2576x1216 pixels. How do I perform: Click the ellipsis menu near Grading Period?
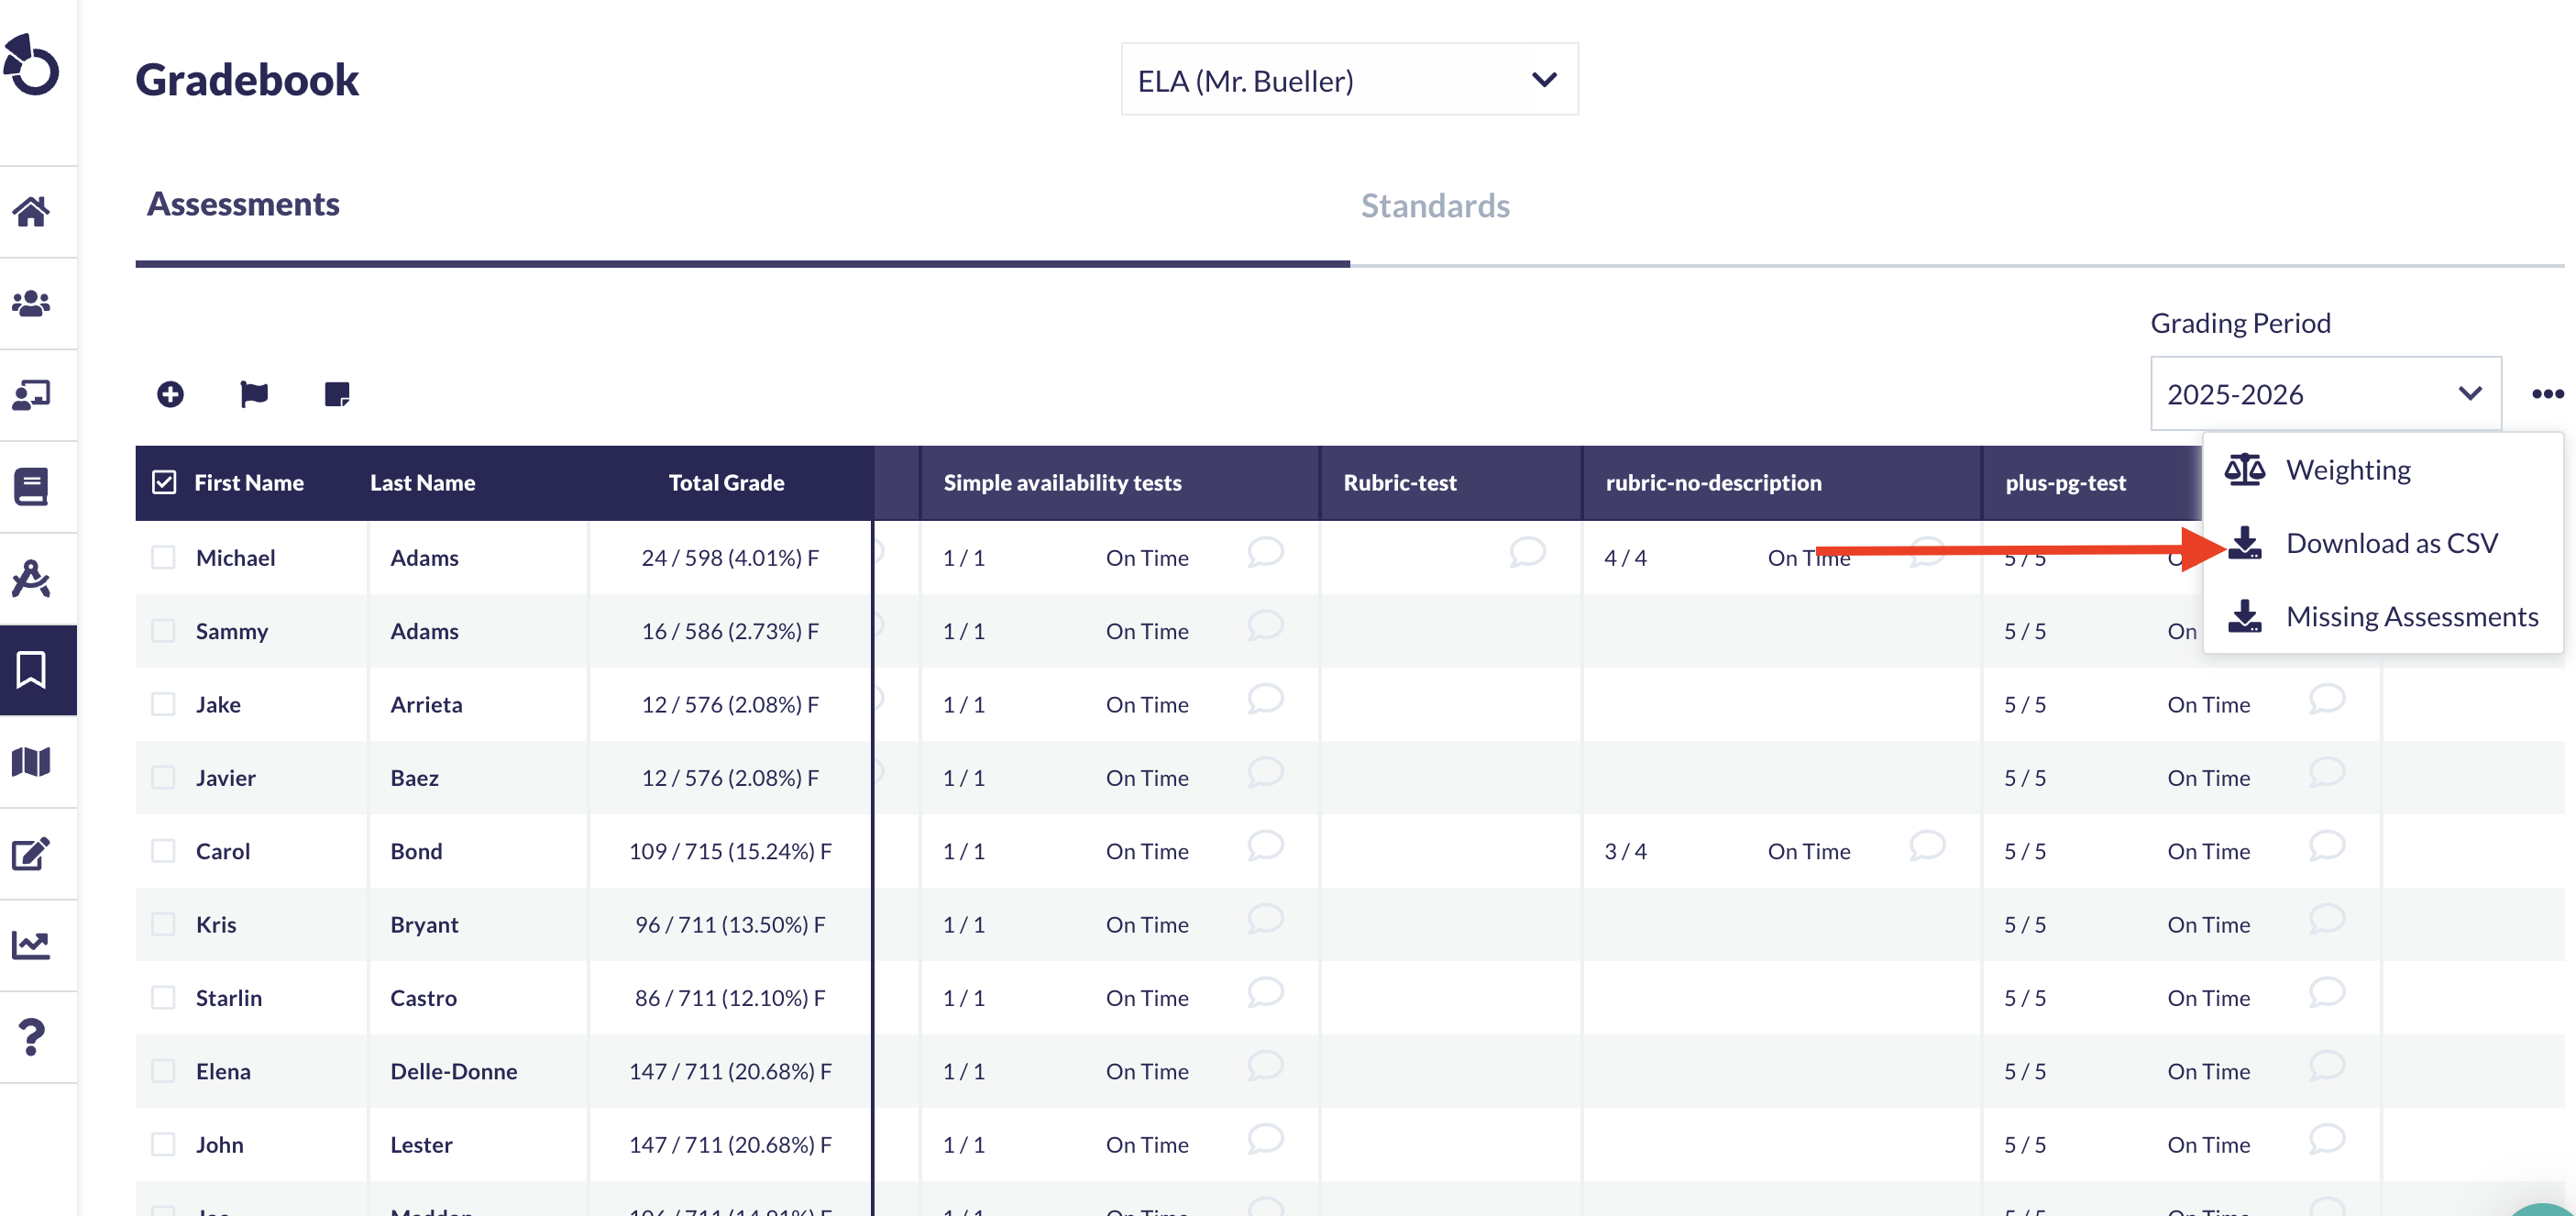(2546, 393)
